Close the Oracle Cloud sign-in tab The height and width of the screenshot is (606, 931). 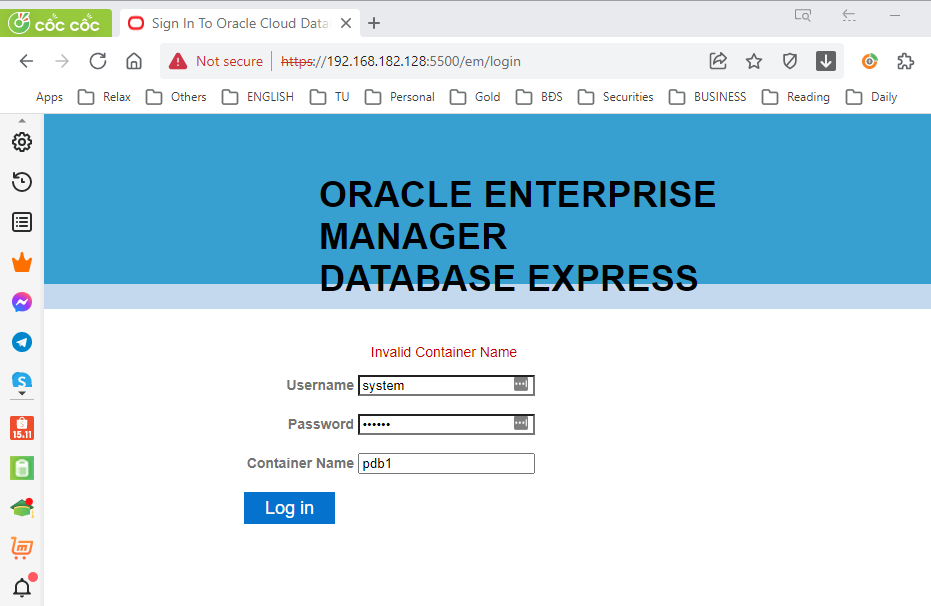tap(346, 23)
